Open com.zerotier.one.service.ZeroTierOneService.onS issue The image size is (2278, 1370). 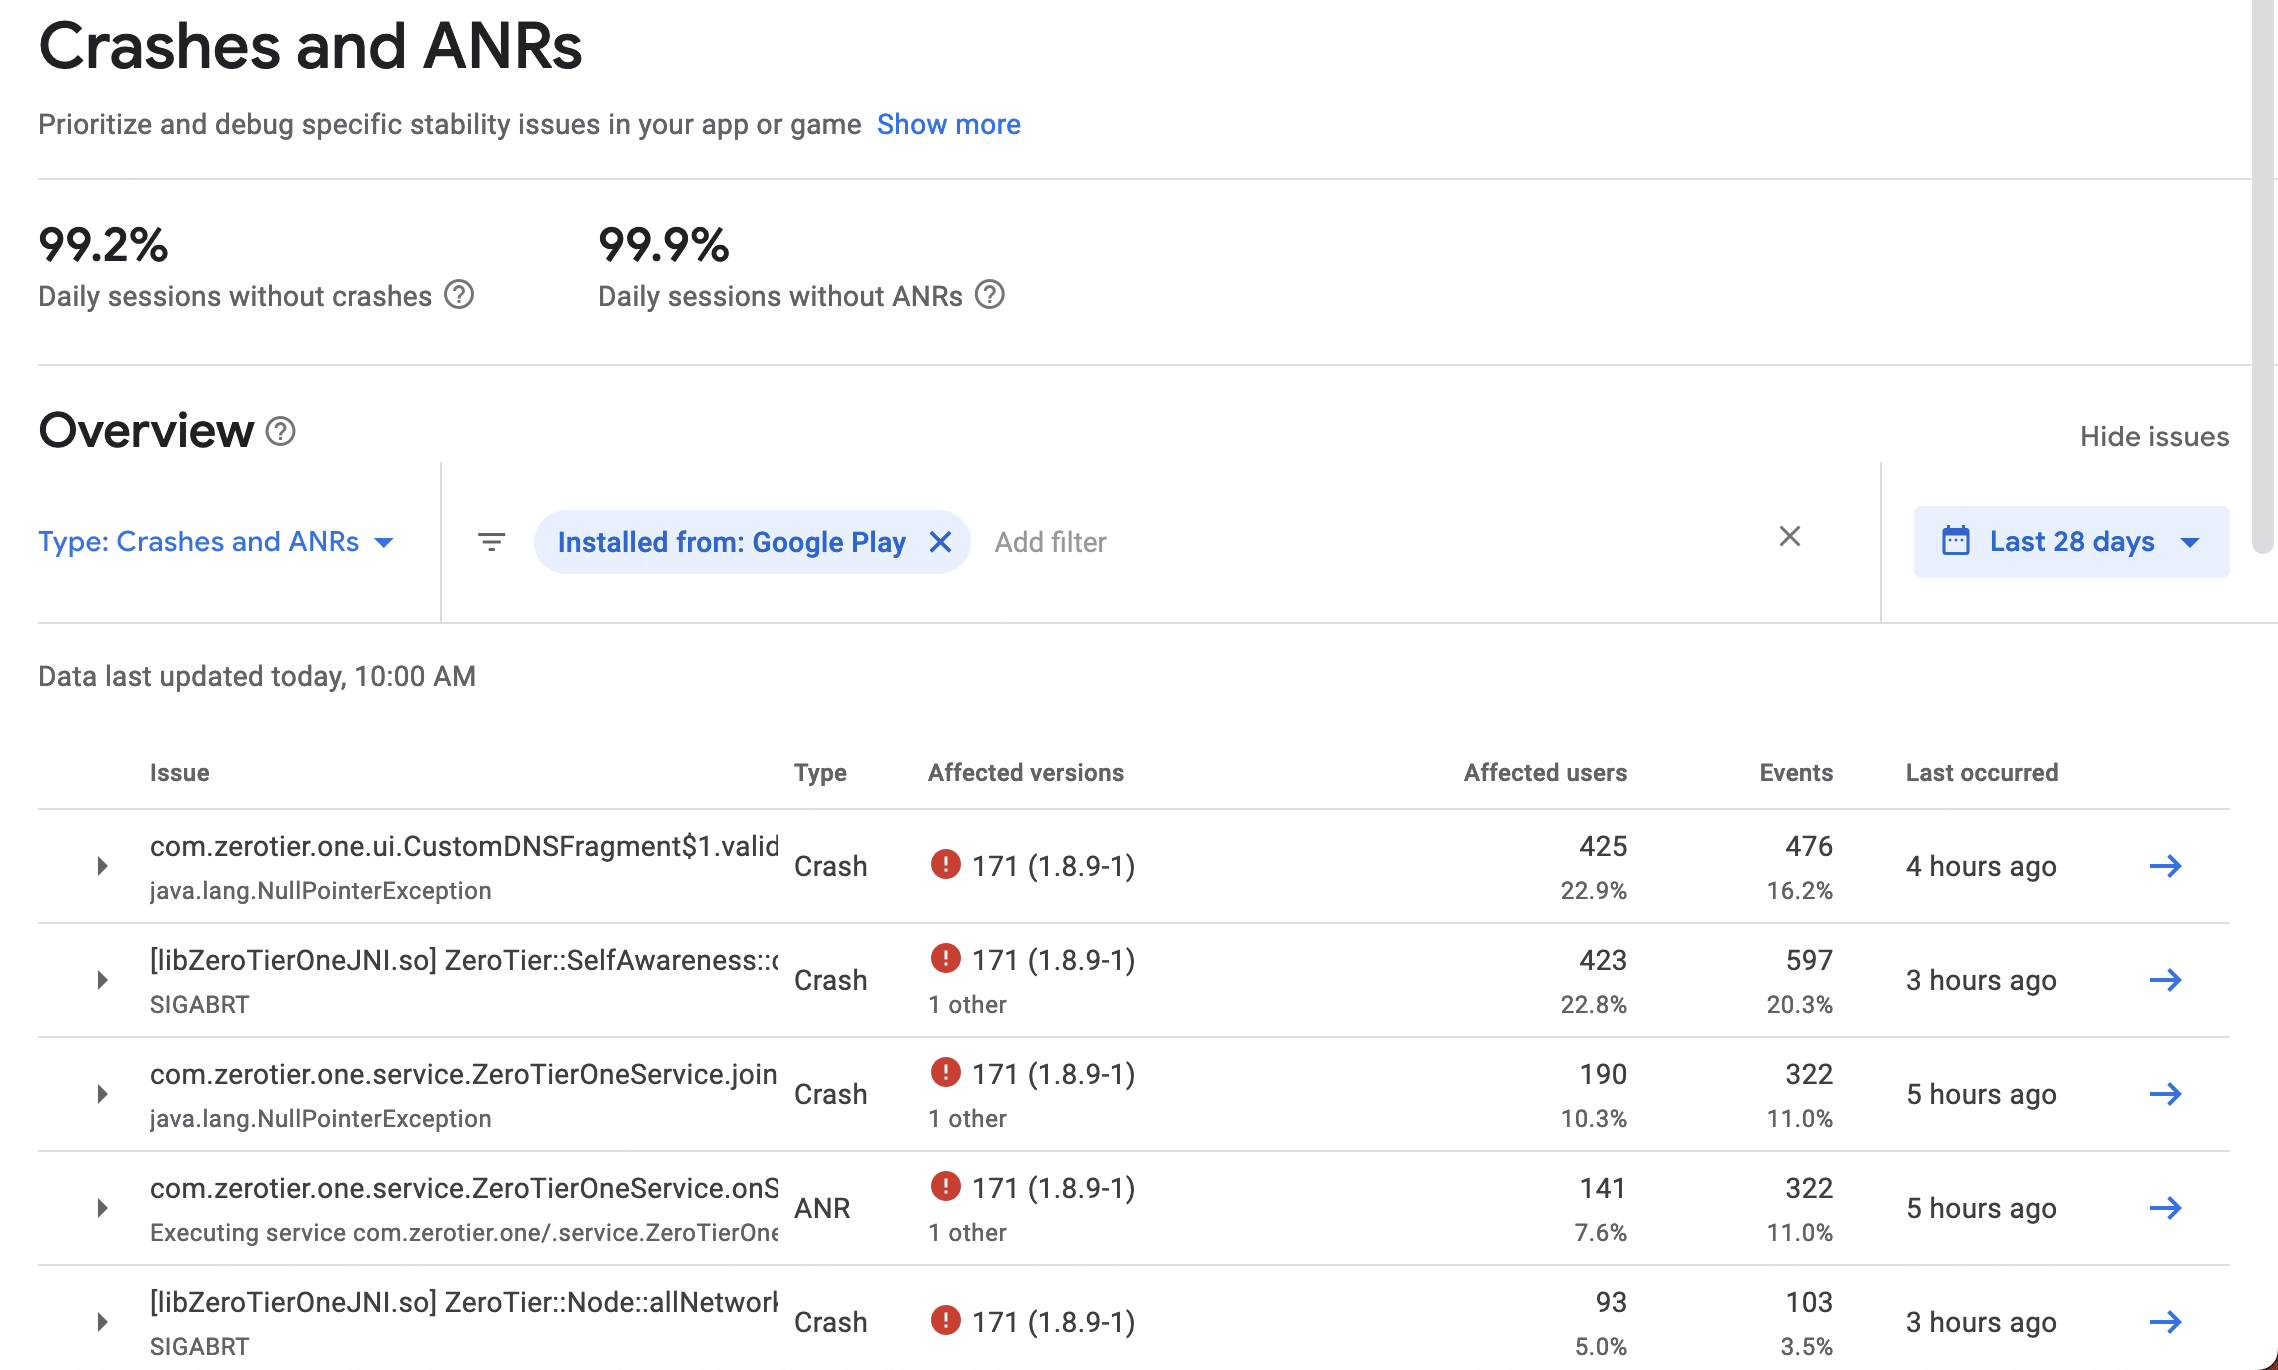pyautogui.click(x=464, y=1188)
